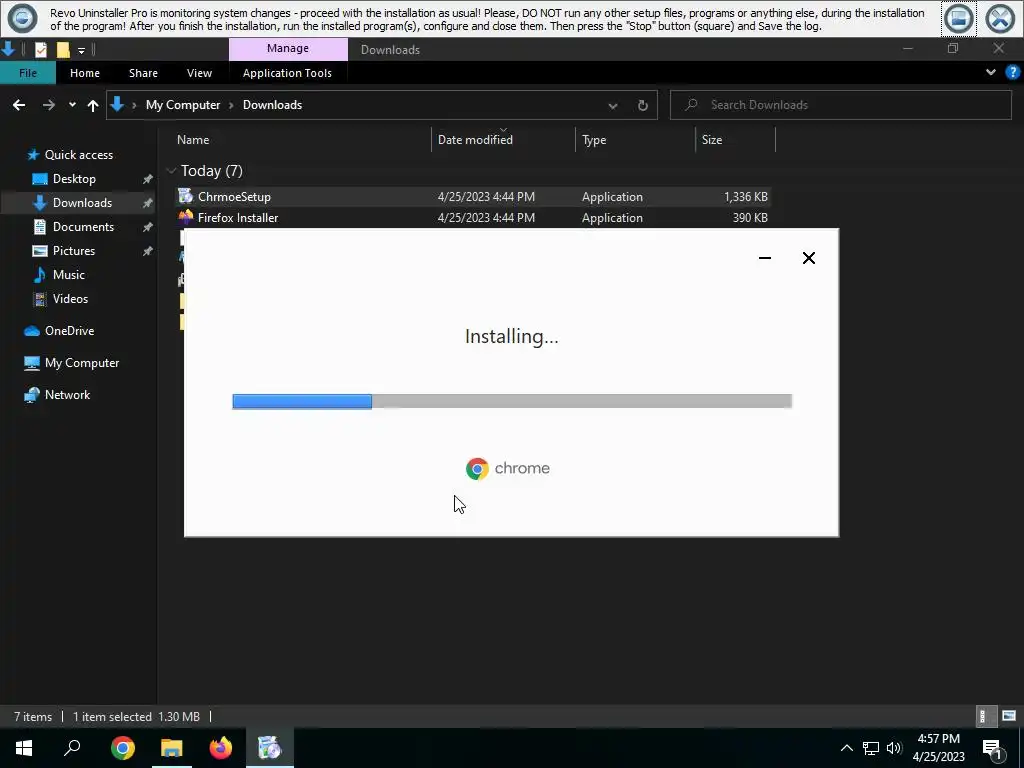This screenshot has height=768, width=1024.
Task: Sort by Size column header
Action: coord(712,140)
